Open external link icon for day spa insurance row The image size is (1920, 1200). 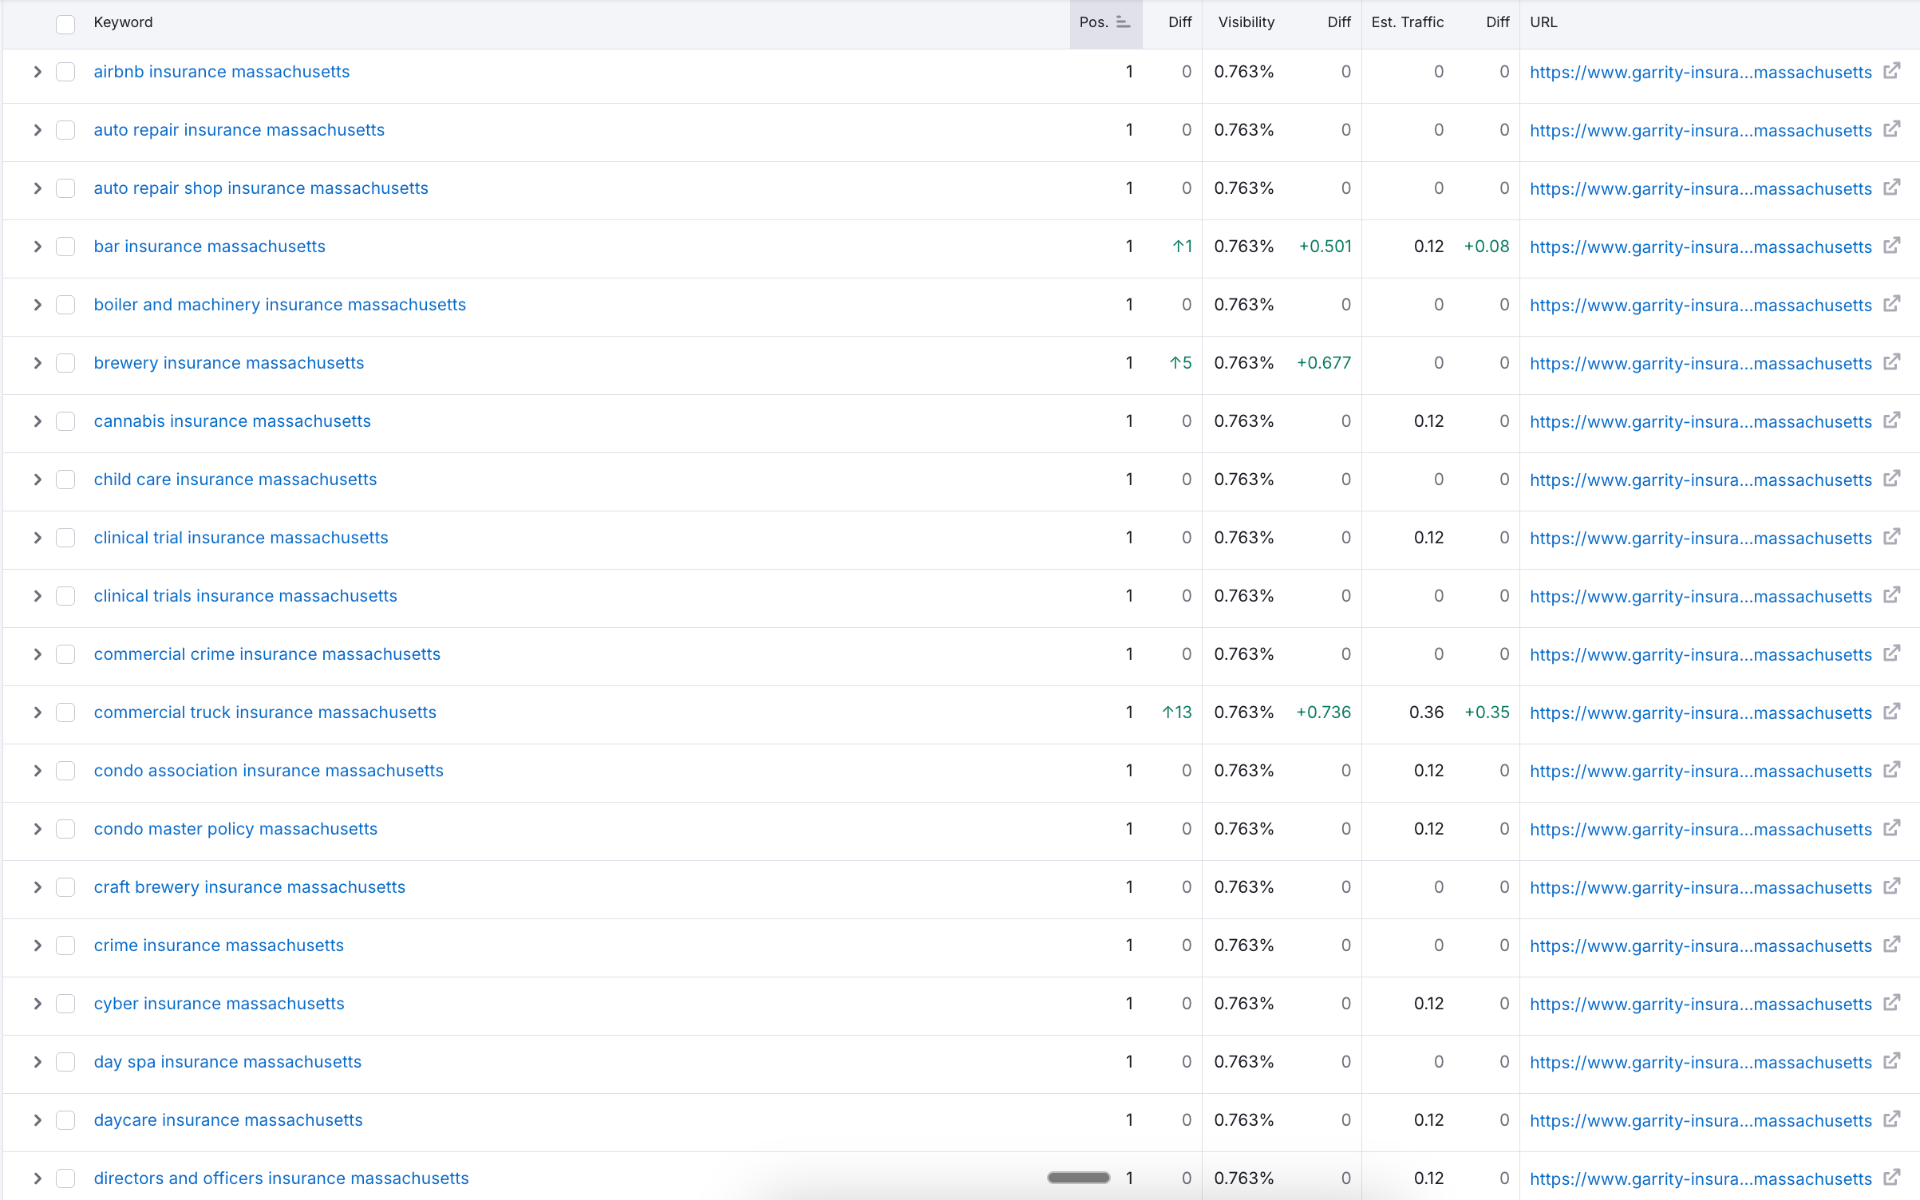[x=1891, y=1061]
